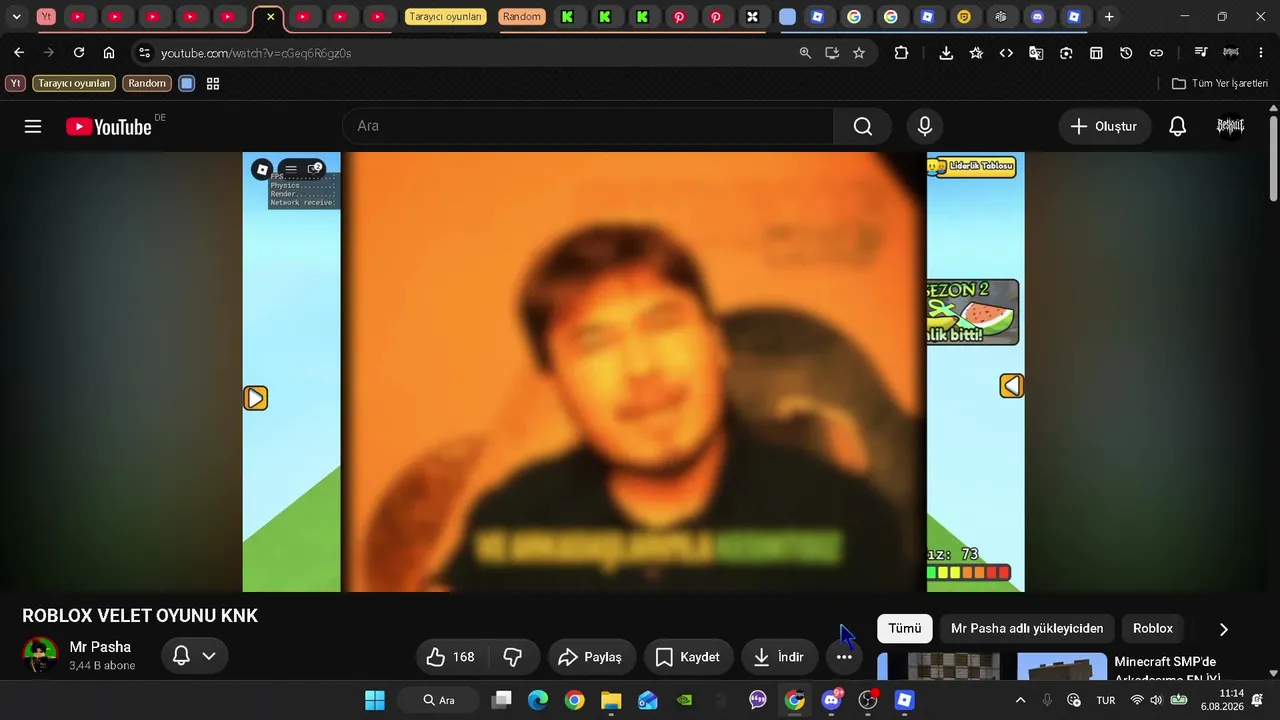Open the Oluştur create button
This screenshot has width=1280, height=720.
pyautogui.click(x=1105, y=126)
